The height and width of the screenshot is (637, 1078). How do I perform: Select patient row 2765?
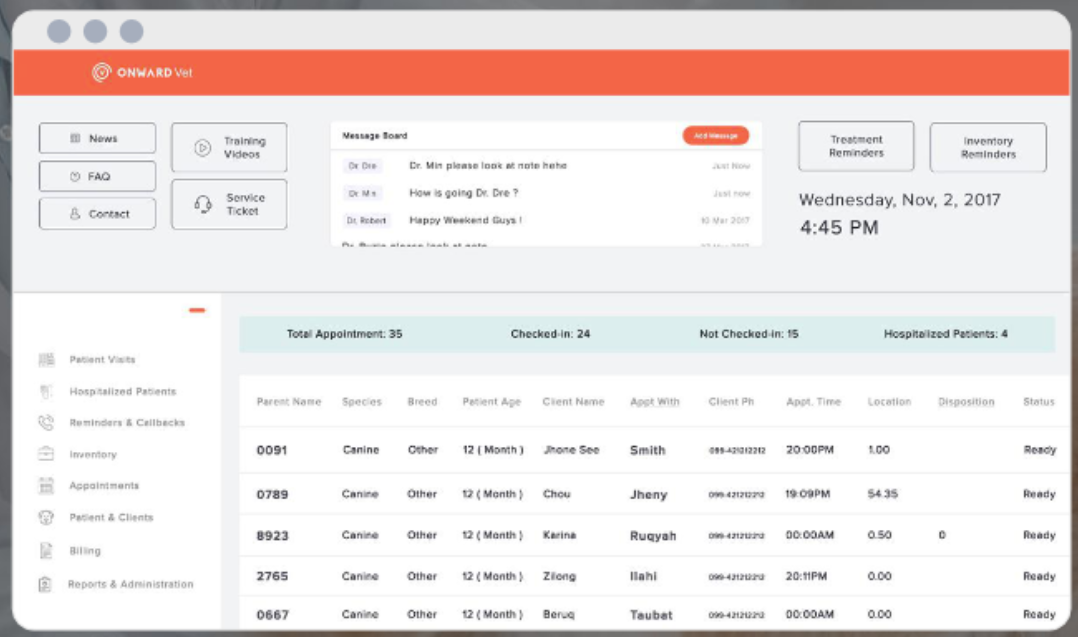(654, 577)
